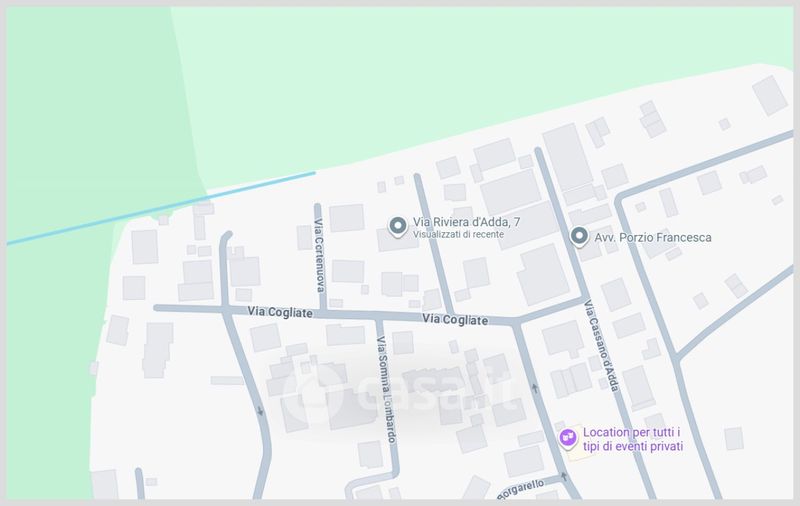
Task: Click the casa.it watermark logo
Action: 400,391
